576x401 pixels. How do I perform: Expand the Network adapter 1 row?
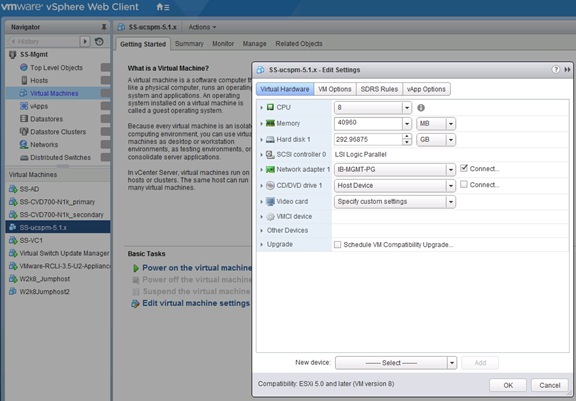tap(261, 170)
